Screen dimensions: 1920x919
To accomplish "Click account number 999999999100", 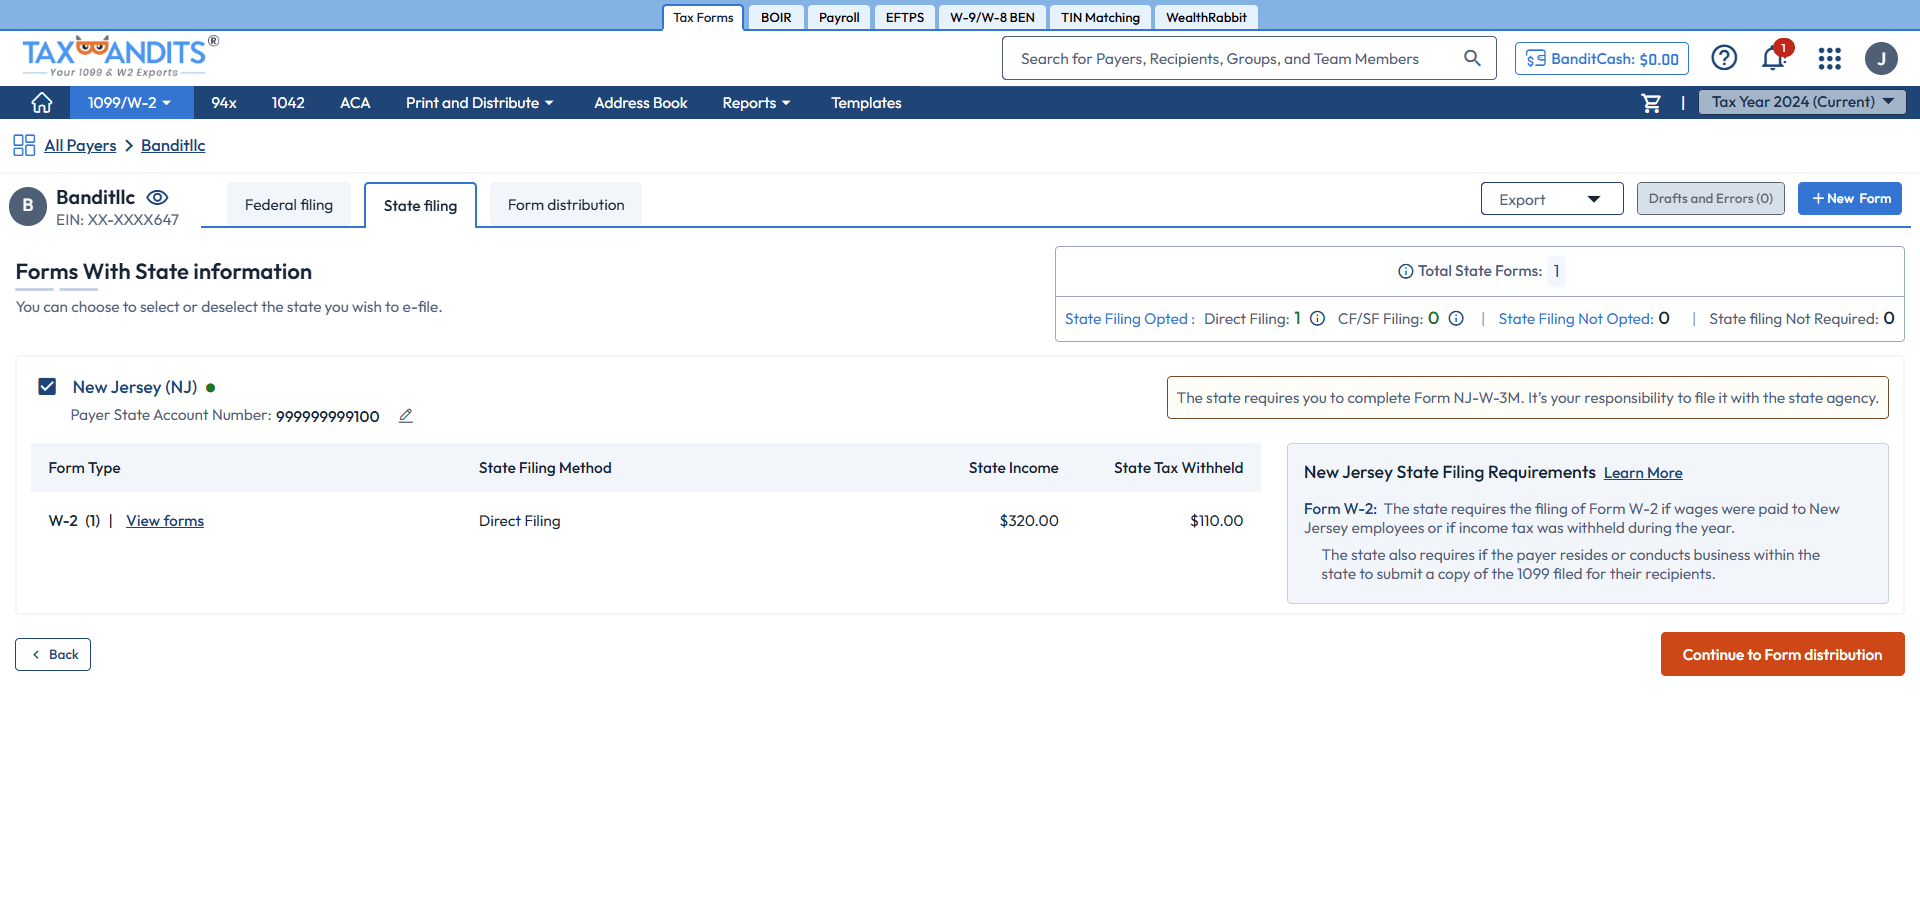I will 328,416.
